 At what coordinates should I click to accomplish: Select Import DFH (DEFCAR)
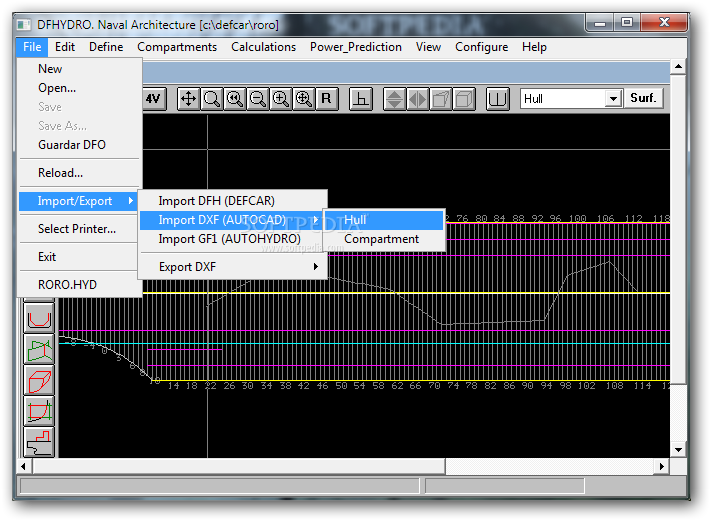click(233, 201)
